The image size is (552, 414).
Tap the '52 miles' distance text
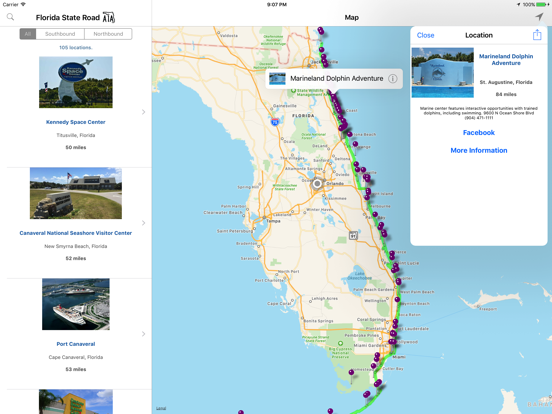coord(76,258)
